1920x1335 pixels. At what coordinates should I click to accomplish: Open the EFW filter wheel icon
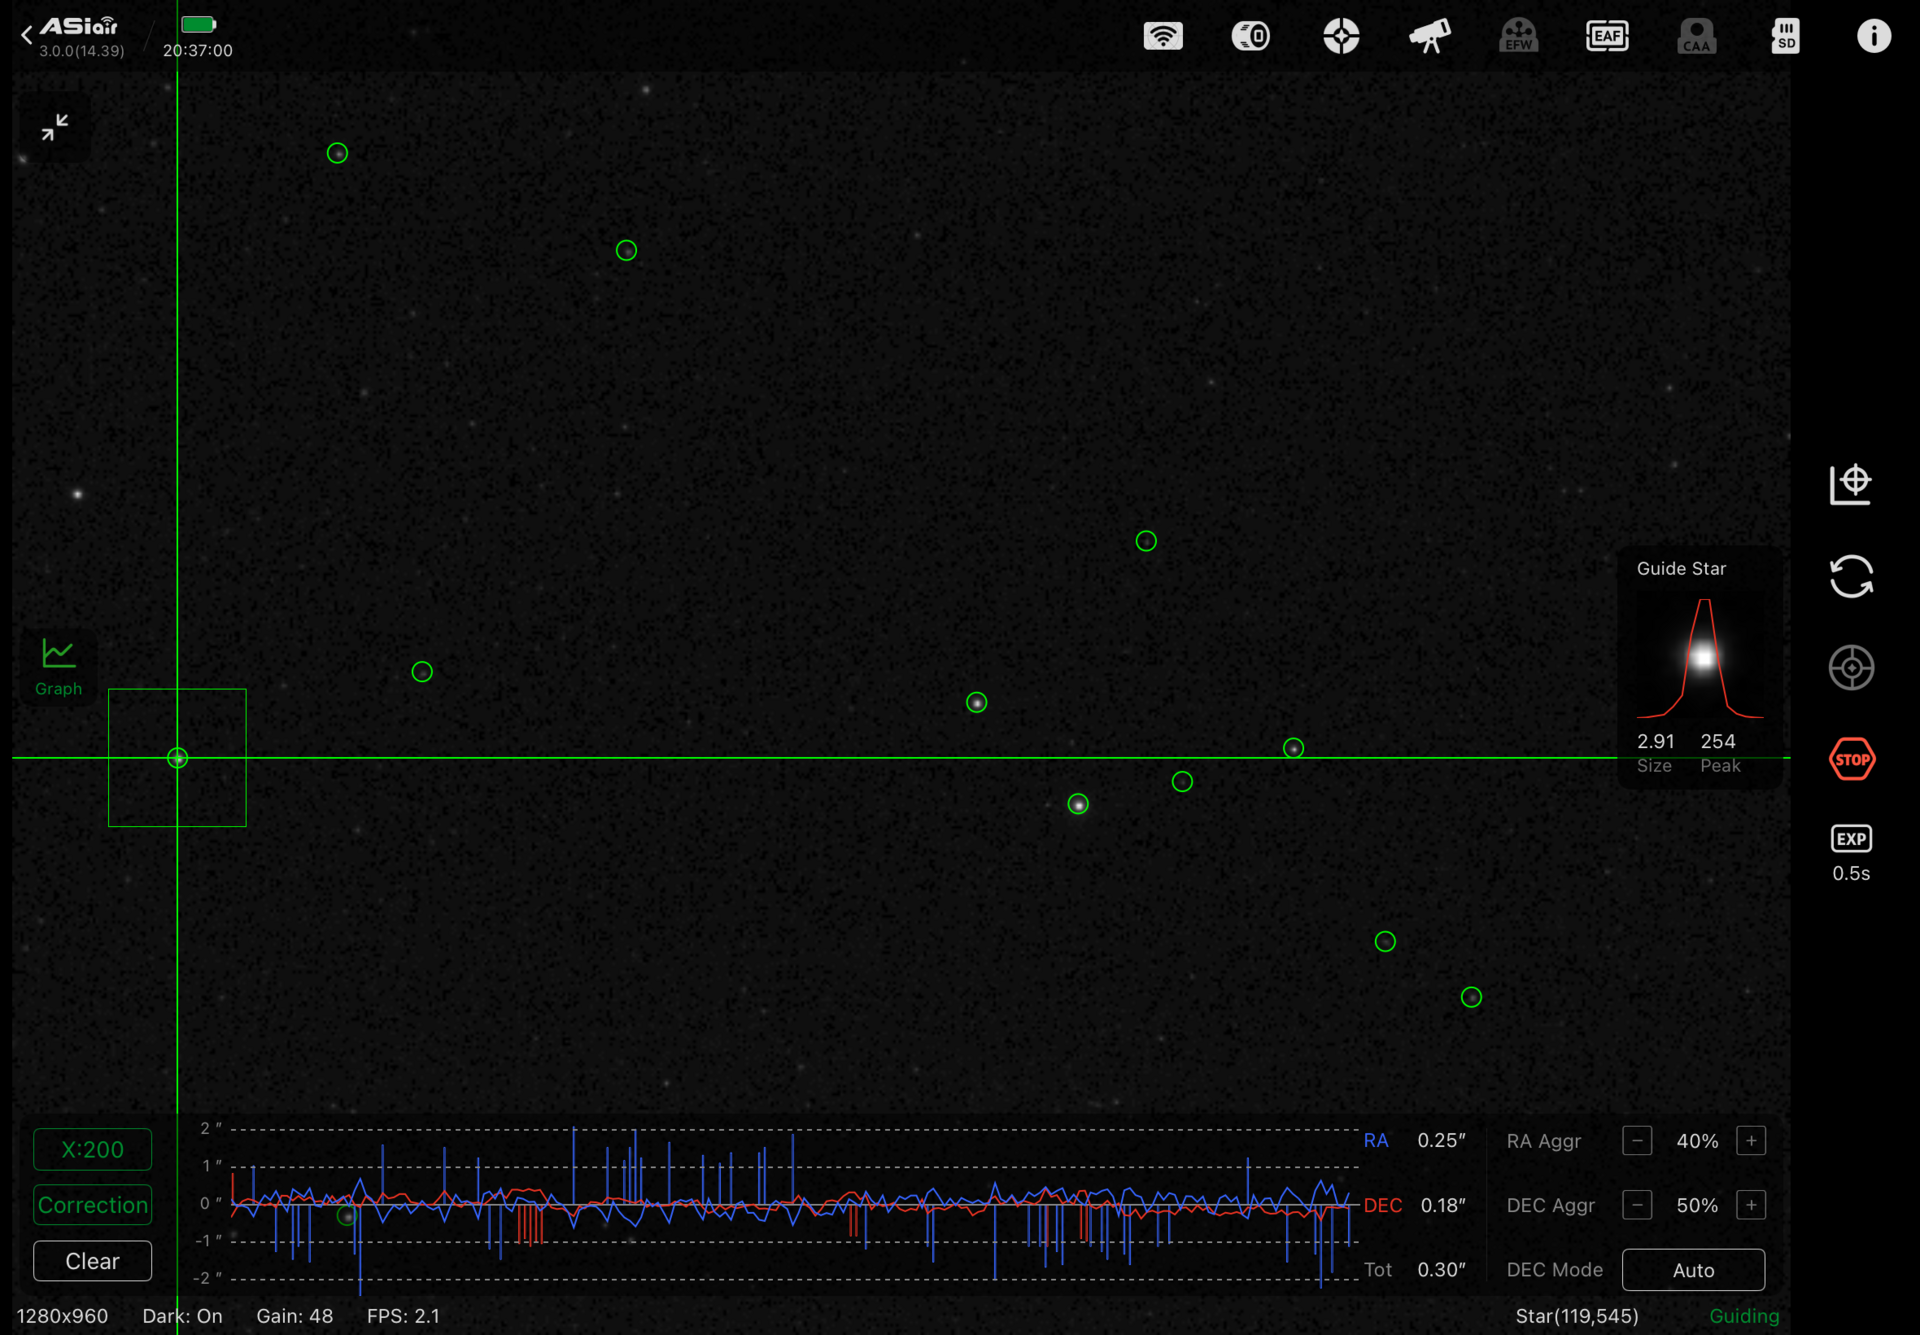click(1518, 36)
